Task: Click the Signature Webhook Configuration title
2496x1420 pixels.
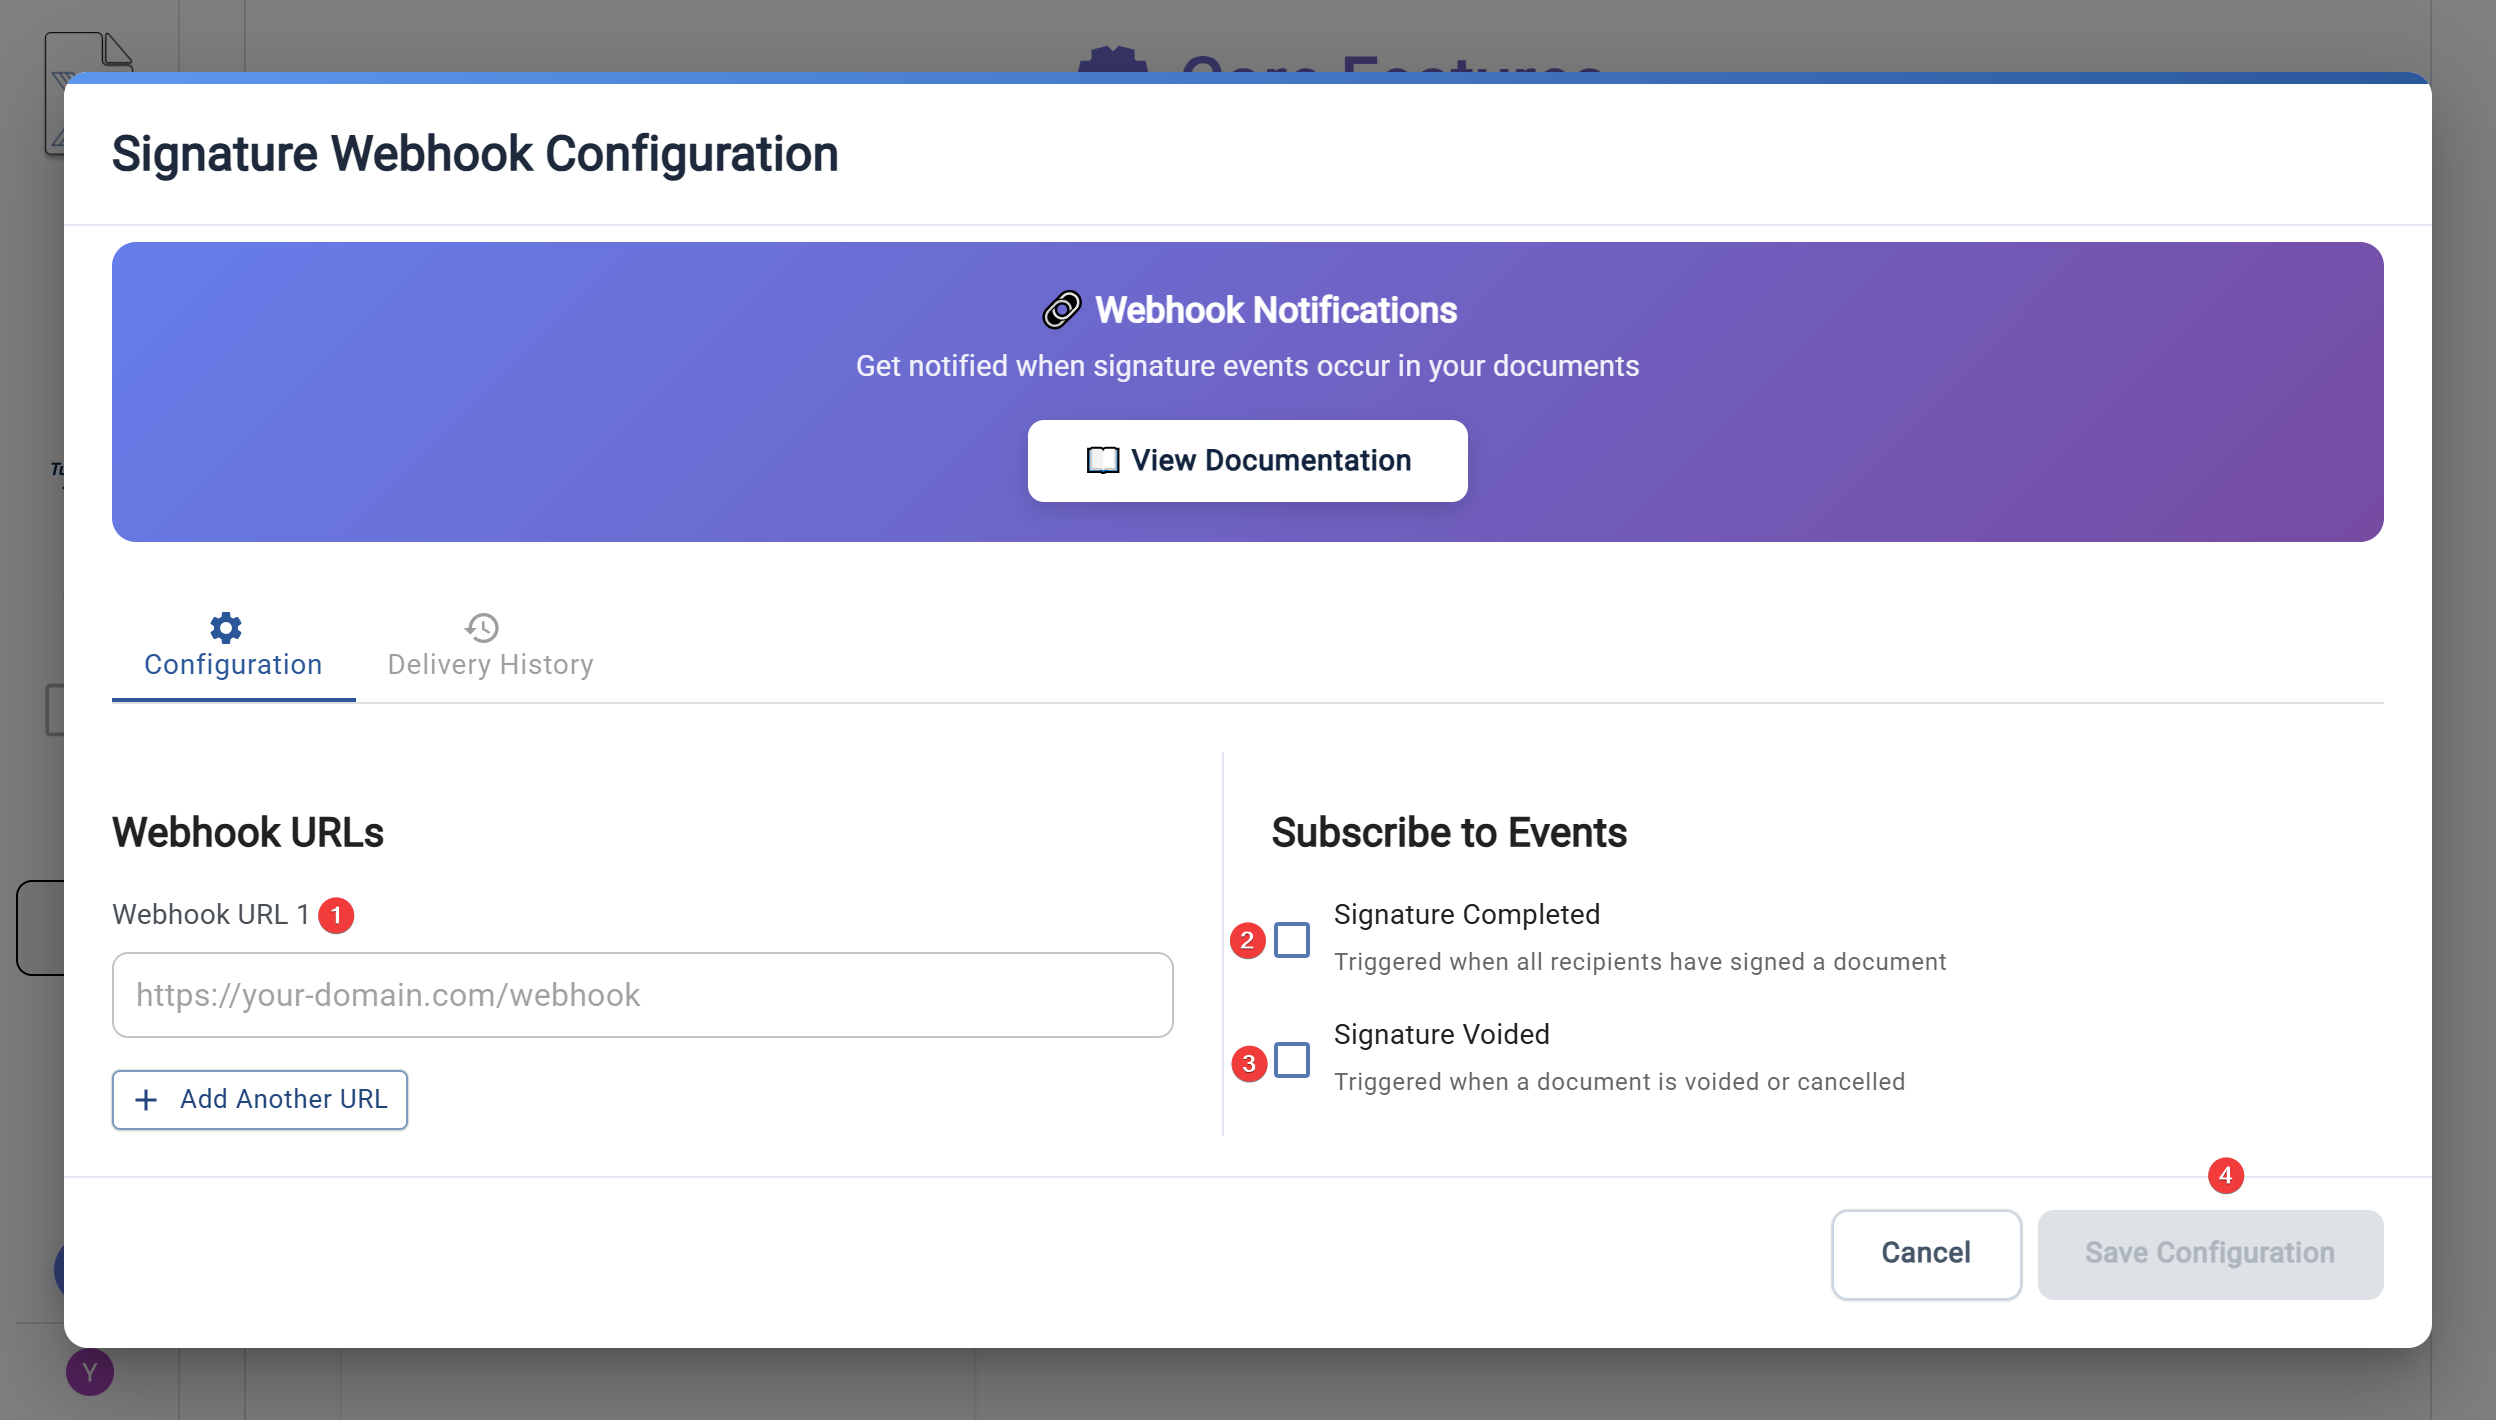Action: [475, 154]
